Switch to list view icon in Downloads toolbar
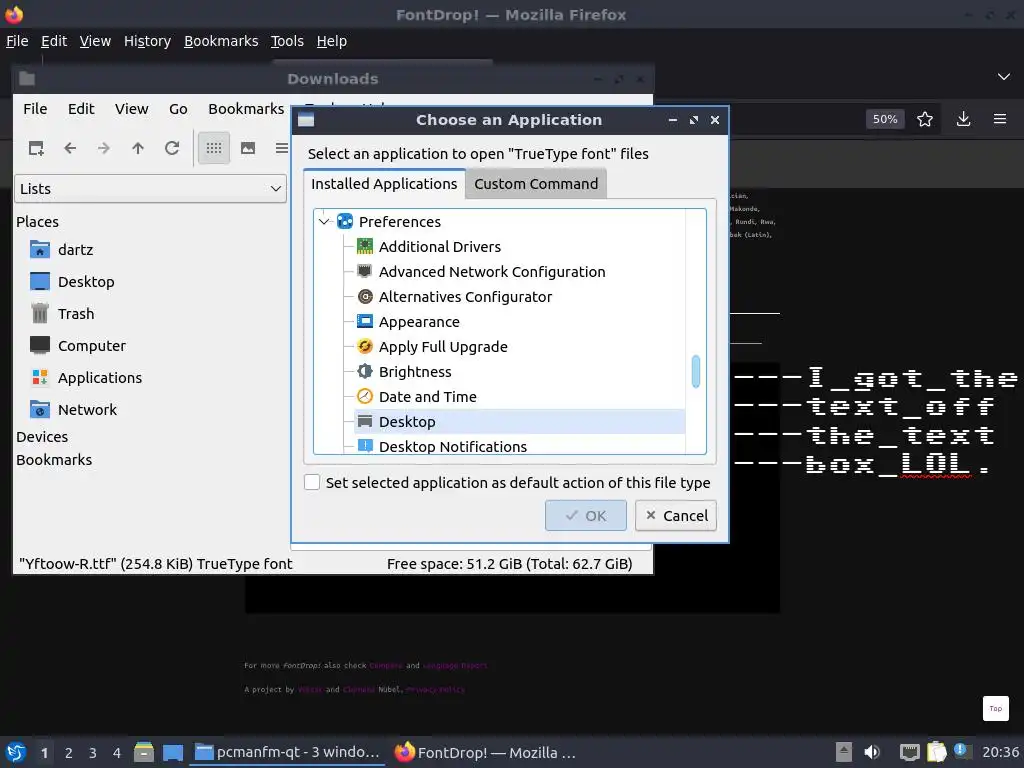This screenshot has height=768, width=1024. [x=281, y=148]
